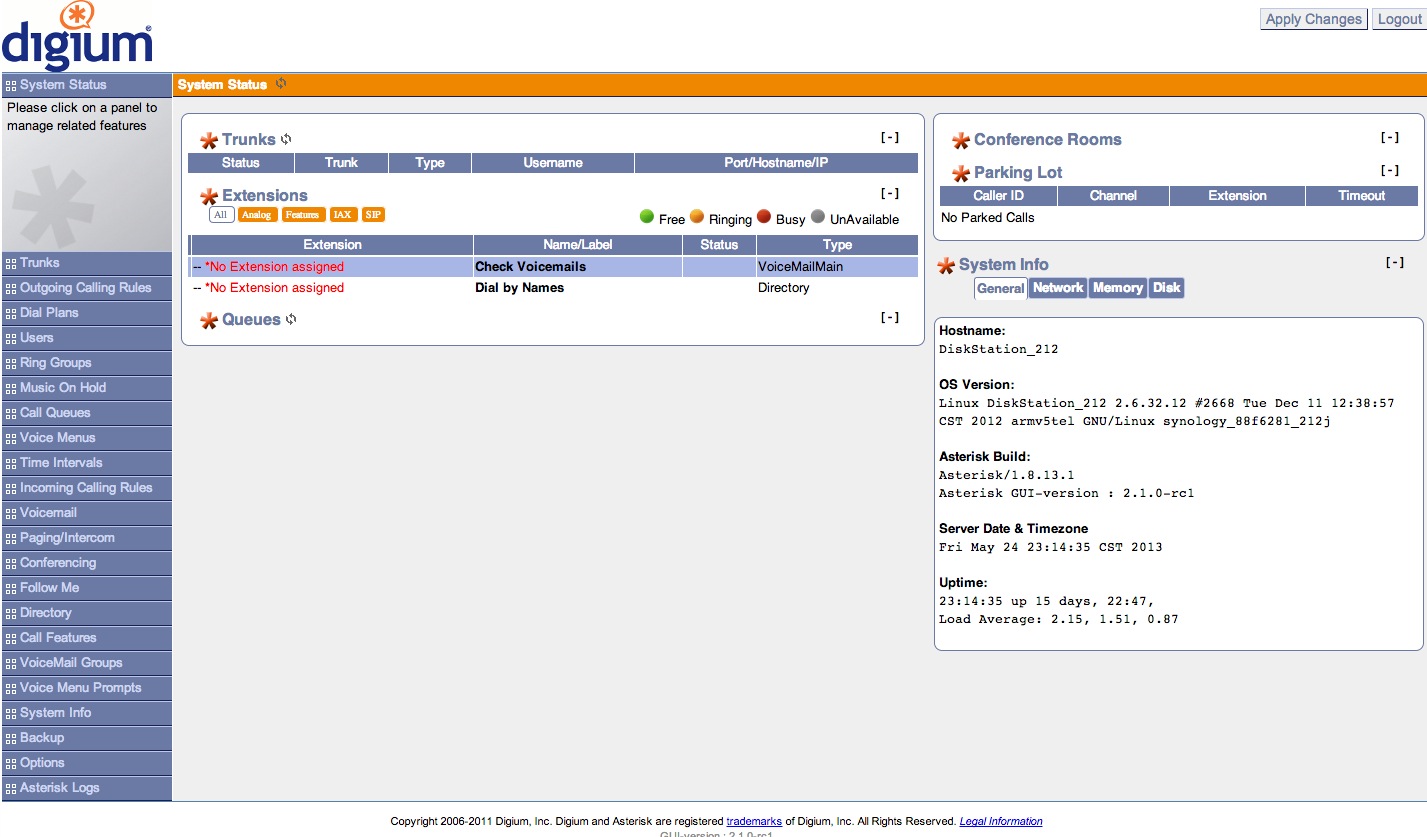Open Follow Me in the sidebar

point(87,588)
